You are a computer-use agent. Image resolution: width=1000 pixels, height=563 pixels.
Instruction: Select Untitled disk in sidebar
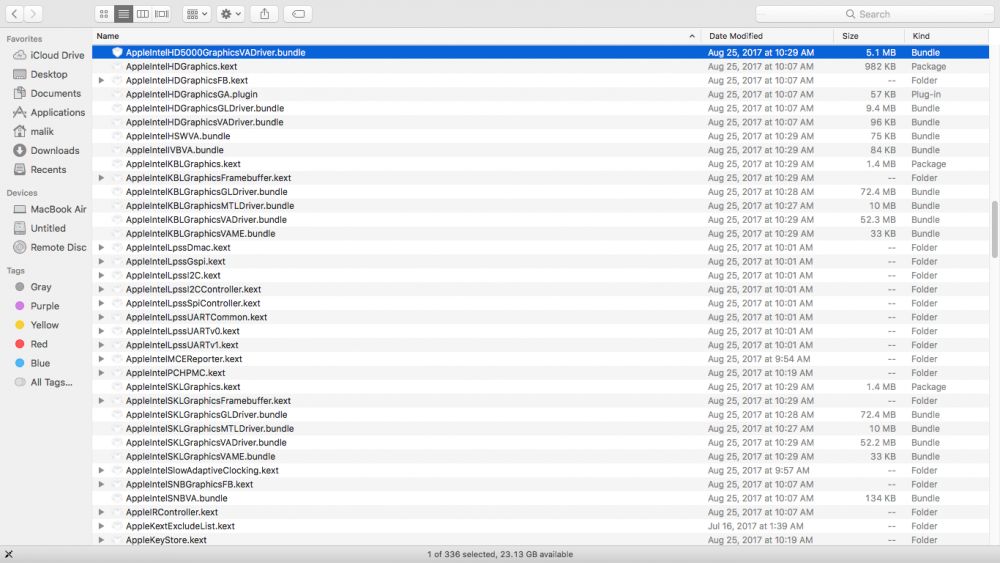click(40, 228)
